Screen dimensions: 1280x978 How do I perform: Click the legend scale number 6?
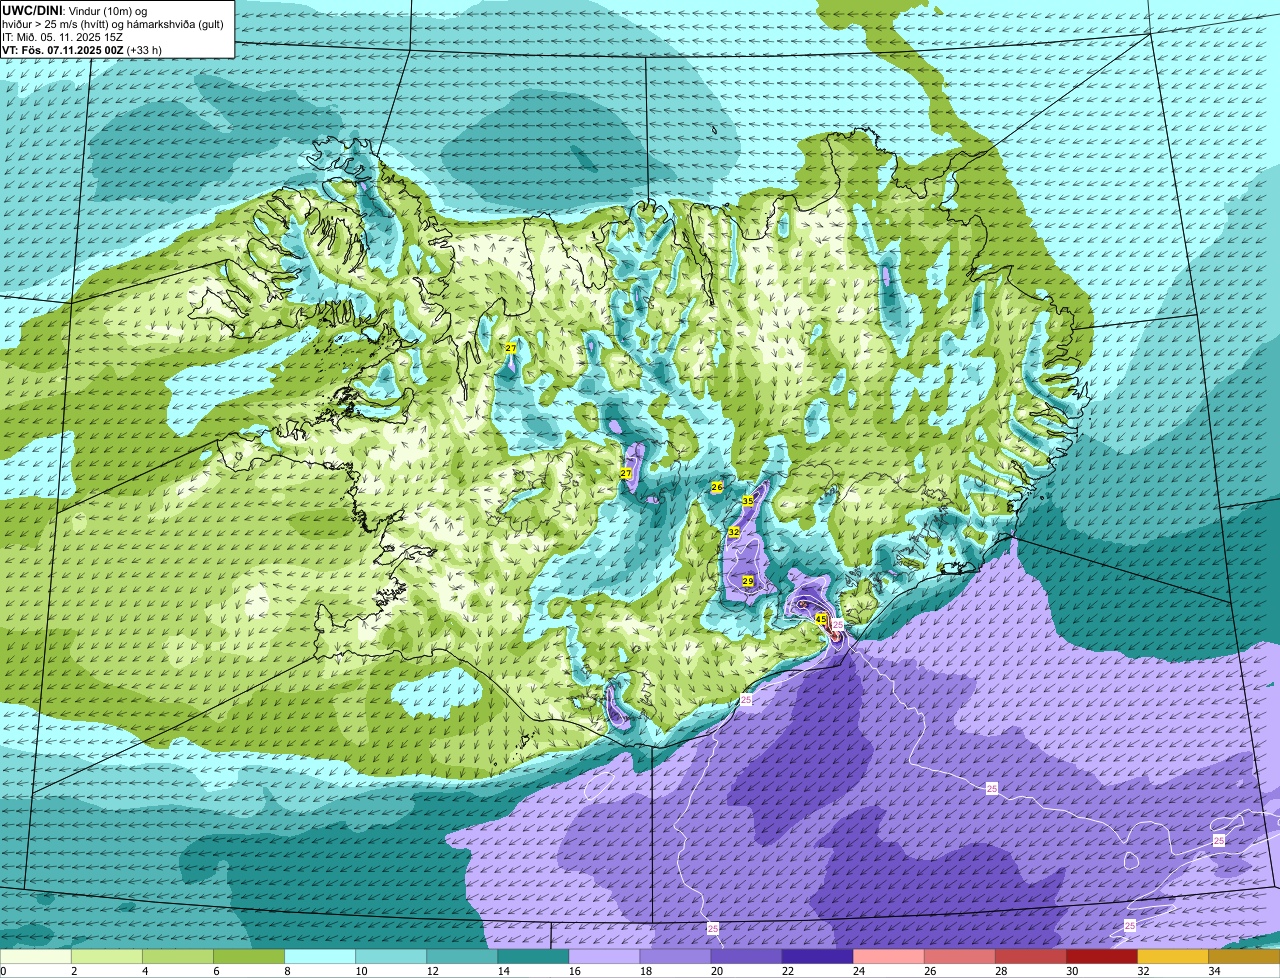coord(215,971)
